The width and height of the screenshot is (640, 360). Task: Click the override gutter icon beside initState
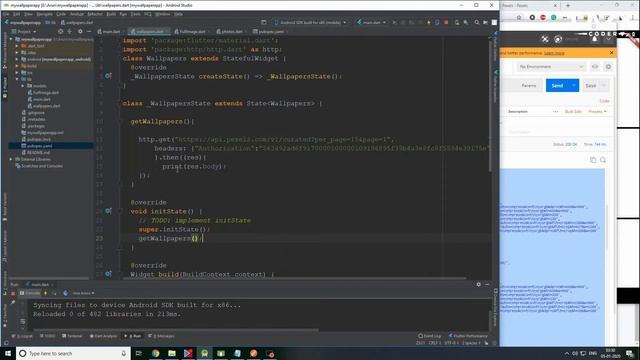tap(108, 211)
